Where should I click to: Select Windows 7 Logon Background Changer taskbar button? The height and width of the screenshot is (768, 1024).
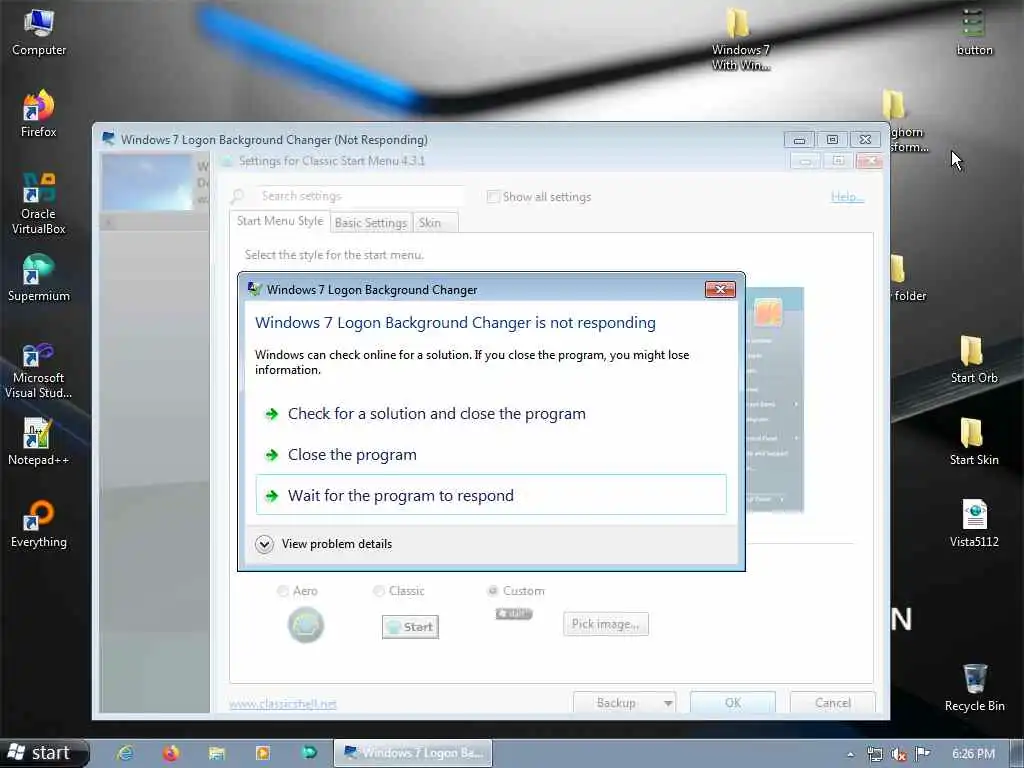pos(413,753)
